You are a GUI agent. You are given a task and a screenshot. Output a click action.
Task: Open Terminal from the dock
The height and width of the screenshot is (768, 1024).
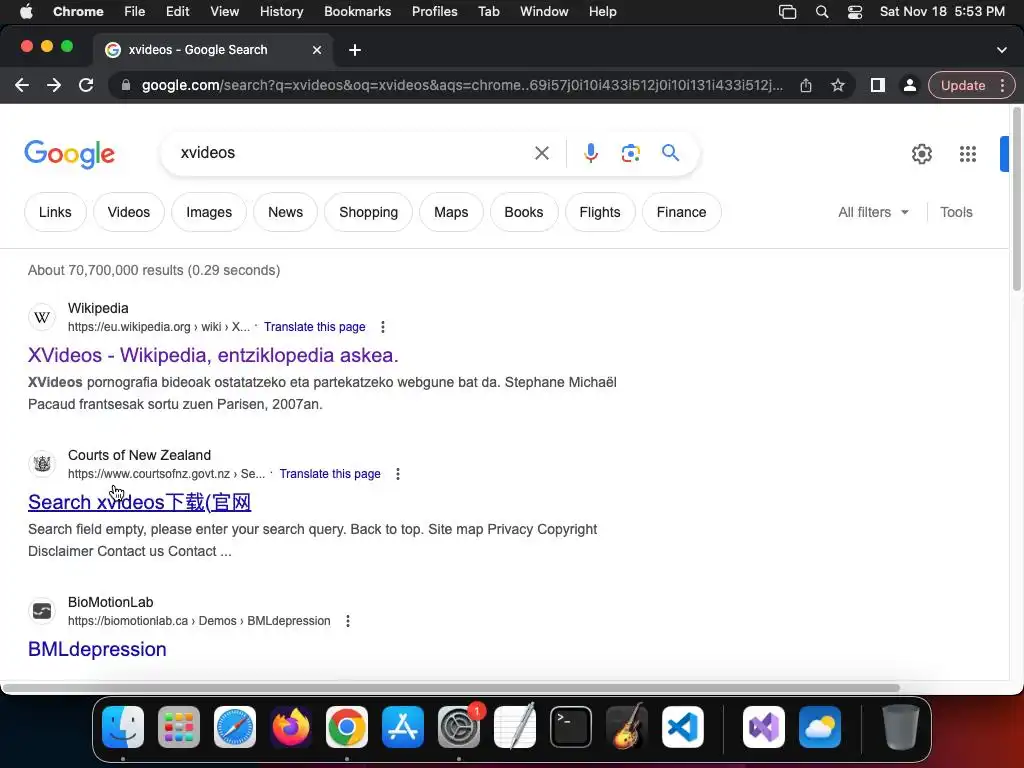[571, 727]
